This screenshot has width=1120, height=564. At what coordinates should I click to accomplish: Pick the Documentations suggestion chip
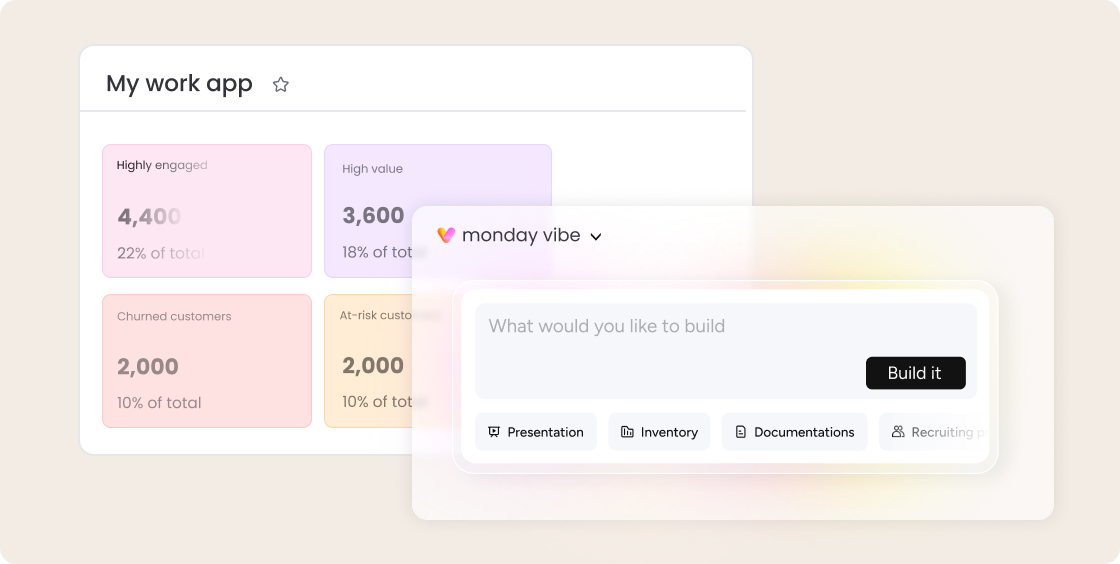(795, 432)
